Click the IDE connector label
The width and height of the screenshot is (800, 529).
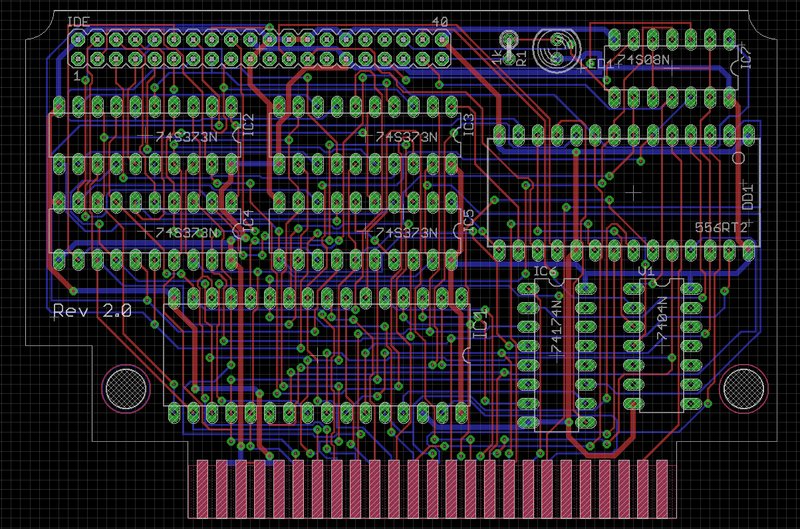[x=79, y=22]
